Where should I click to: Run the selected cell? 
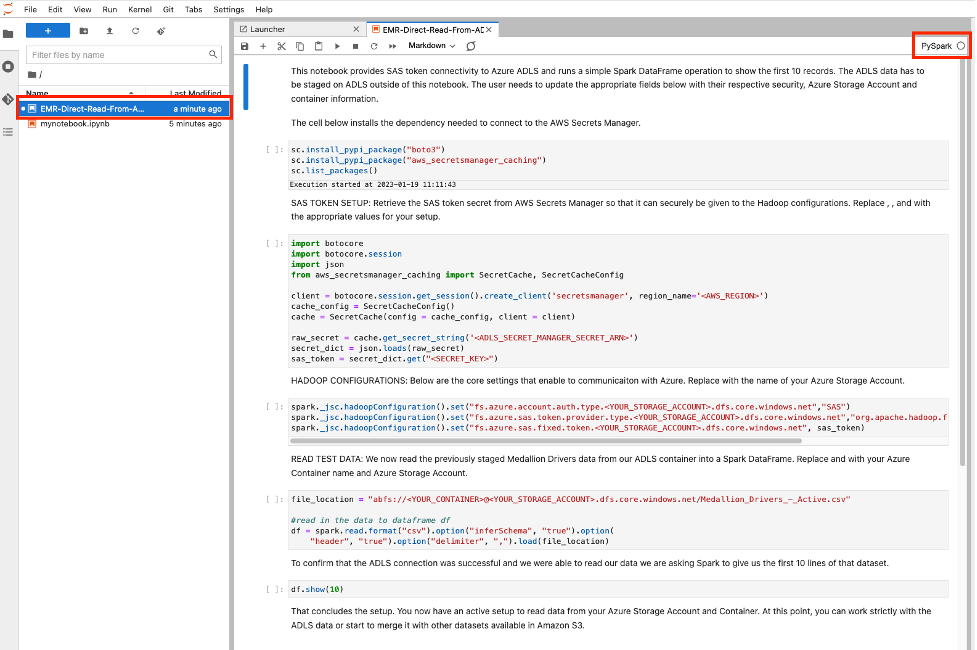[x=337, y=46]
